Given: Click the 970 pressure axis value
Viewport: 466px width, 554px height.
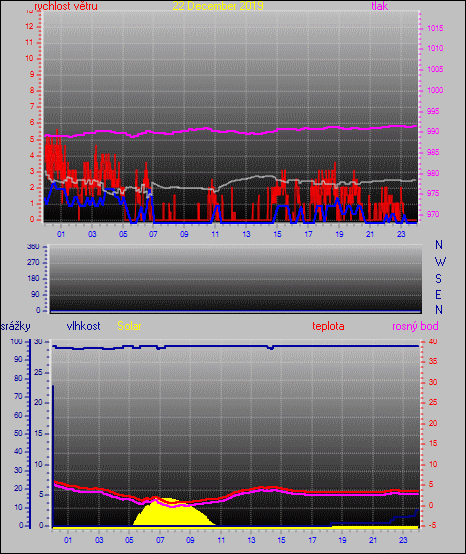Looking at the screenshot, I should [x=433, y=214].
